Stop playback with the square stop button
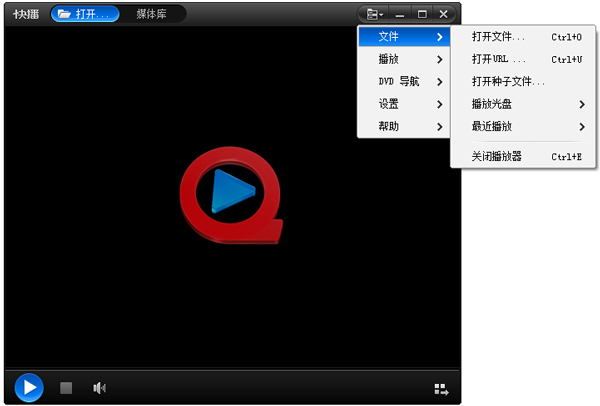600x406 pixels. 66,388
